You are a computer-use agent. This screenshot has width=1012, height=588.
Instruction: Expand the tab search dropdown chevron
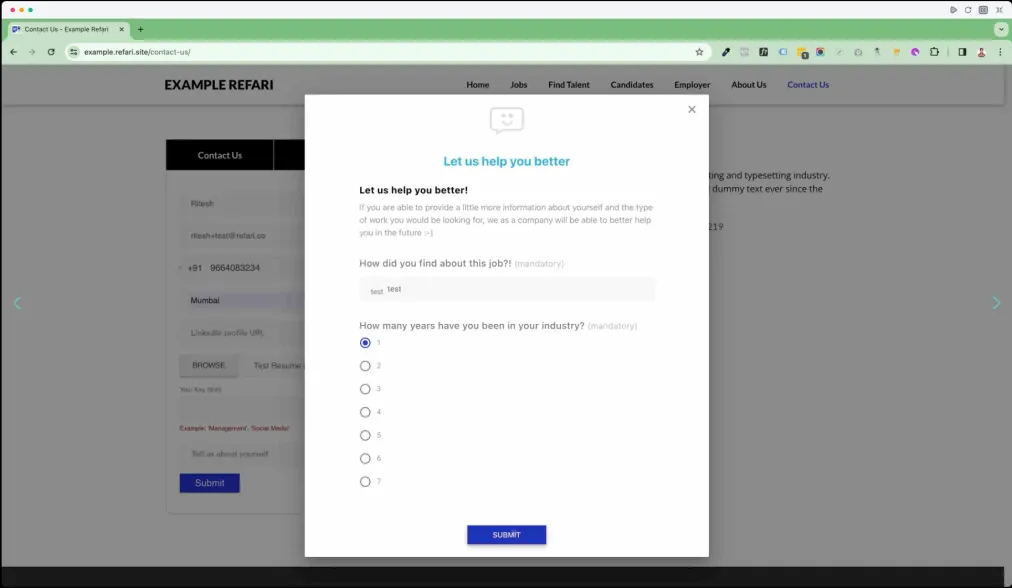tap(1000, 29)
